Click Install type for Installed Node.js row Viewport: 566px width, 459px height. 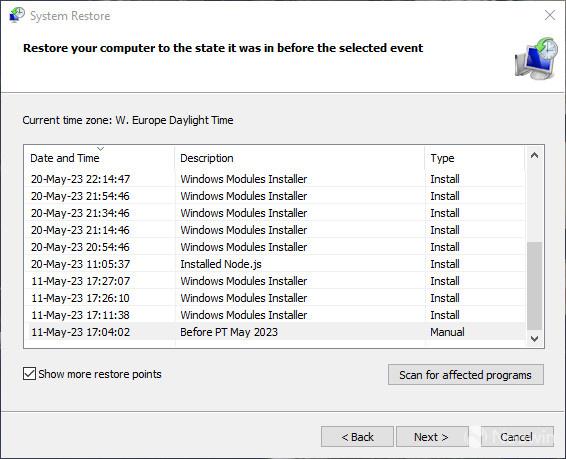coord(445,264)
